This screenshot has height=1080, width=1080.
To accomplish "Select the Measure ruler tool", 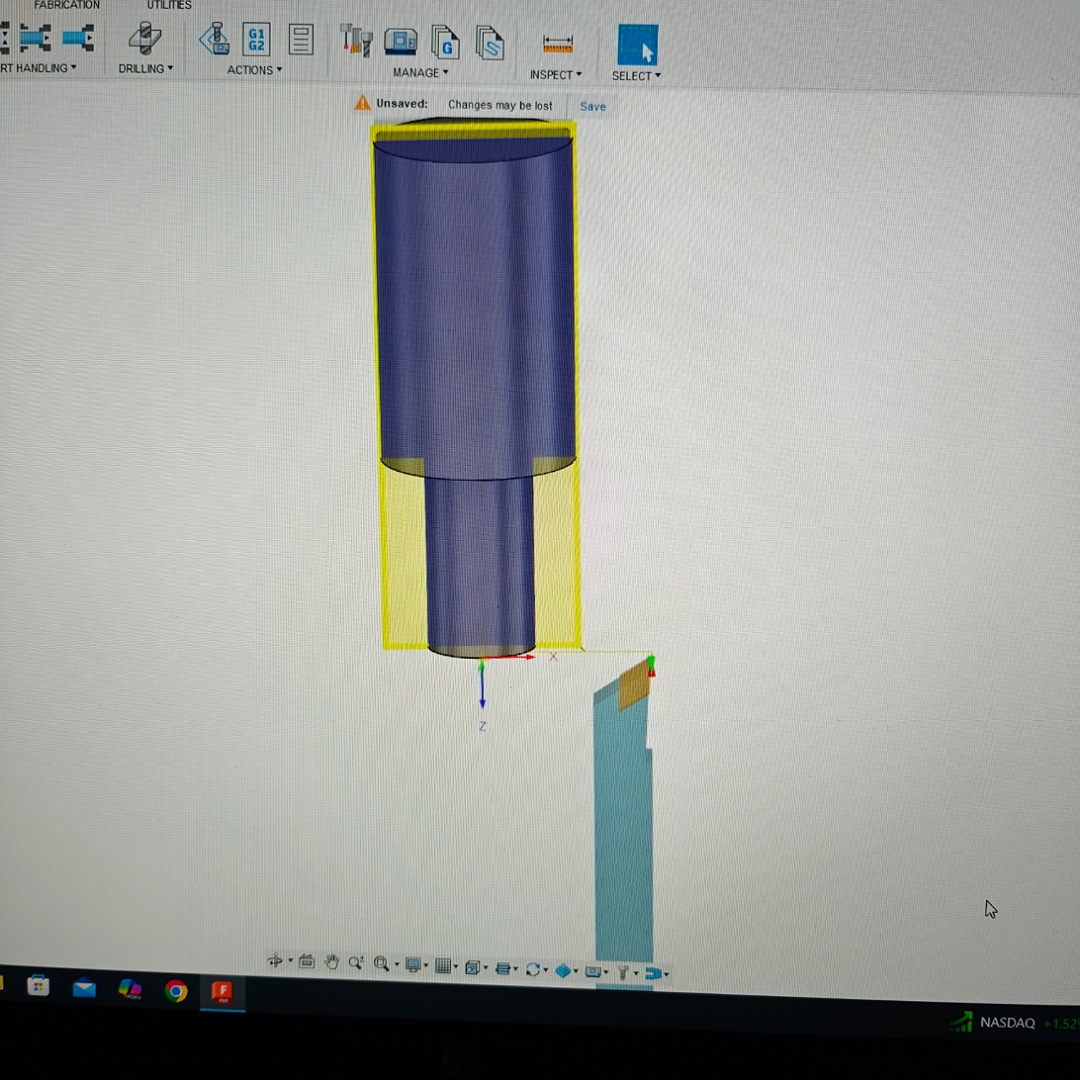I will (x=558, y=44).
